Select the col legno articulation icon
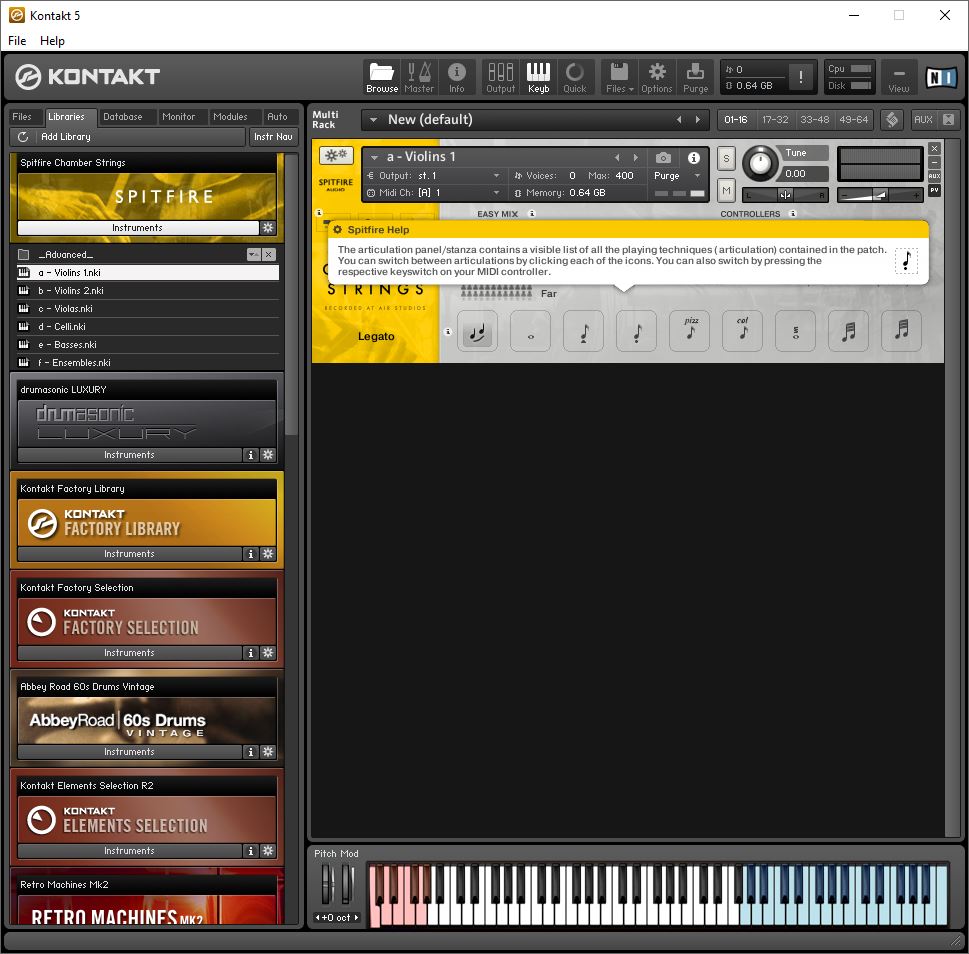The image size is (969, 954). [x=742, y=331]
